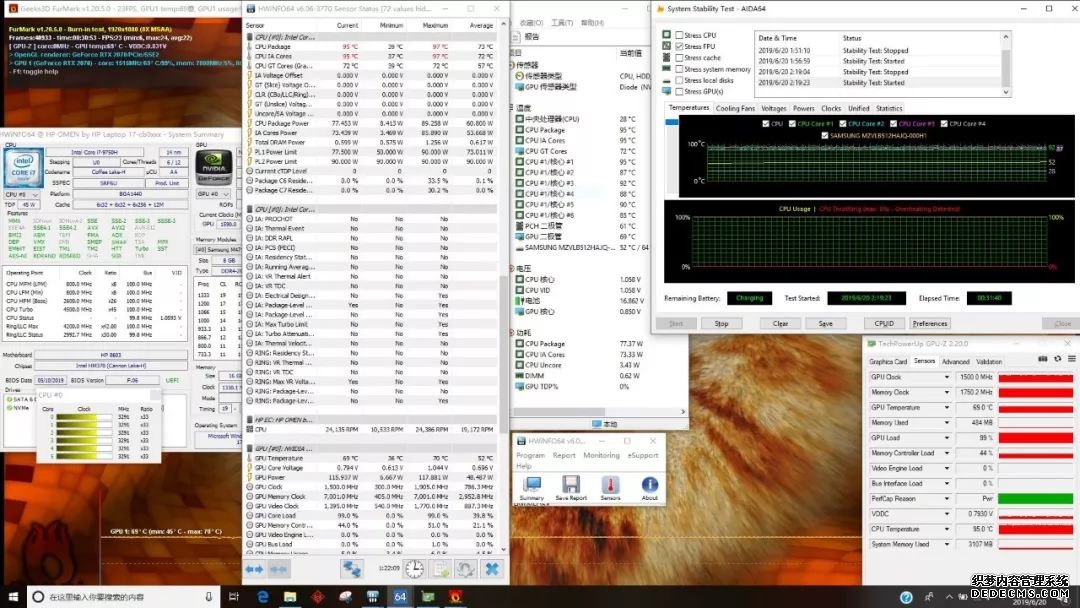Open GPU Clock sensor dropdown in GPU-Z
The width and height of the screenshot is (1080, 608).
click(x=946, y=377)
